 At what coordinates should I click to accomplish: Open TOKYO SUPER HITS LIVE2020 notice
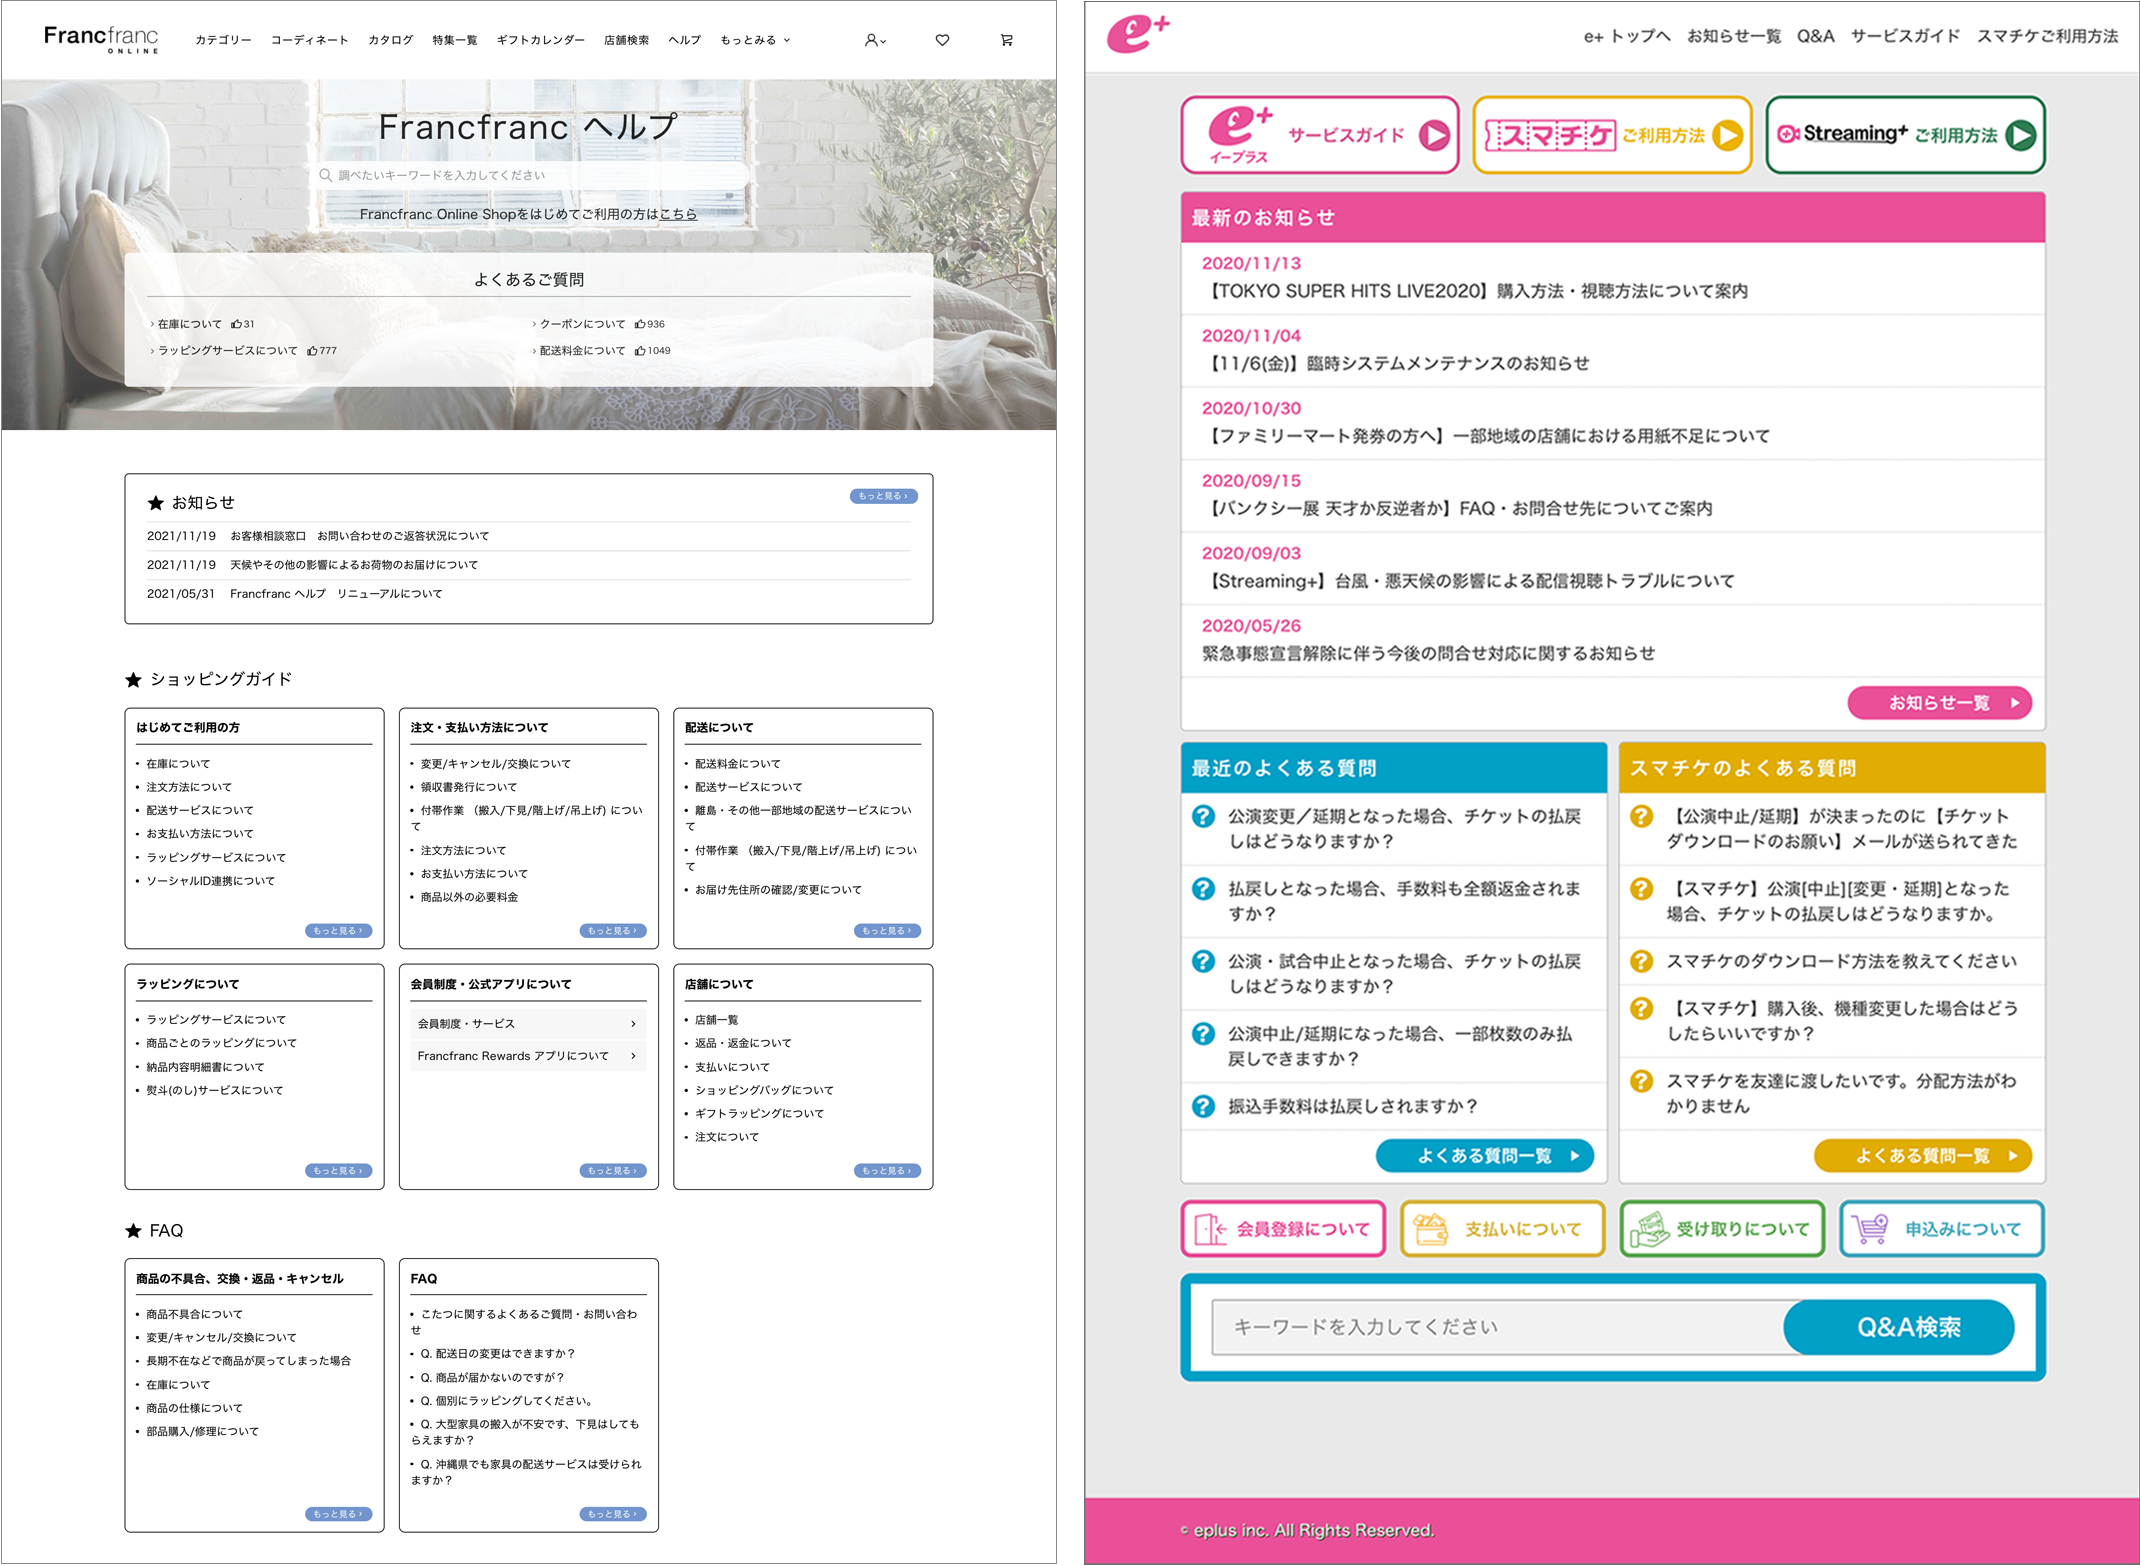pos(1475,291)
